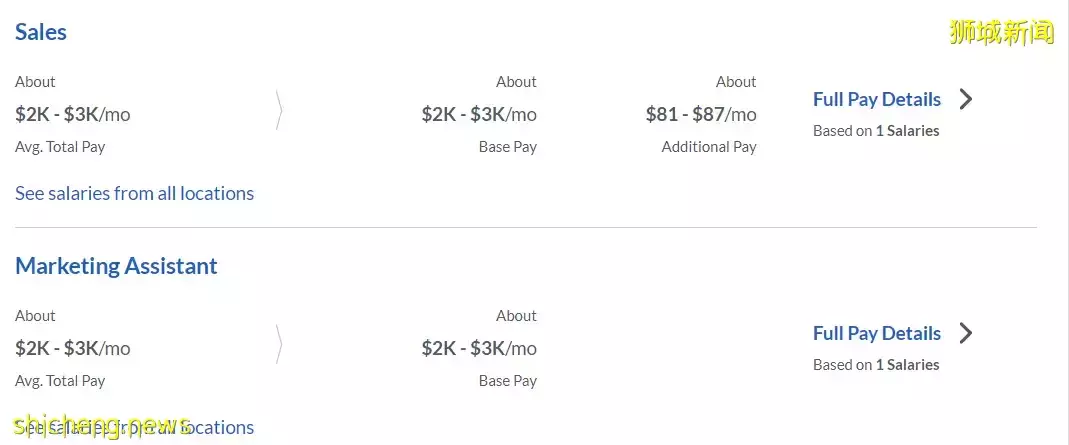Open the Sales job title link
This screenshot has height=445, width=1069.
41,32
